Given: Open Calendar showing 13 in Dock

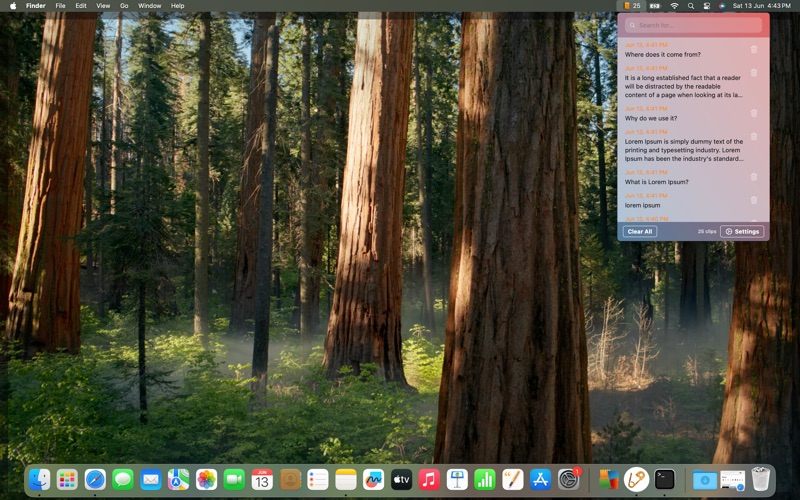Looking at the screenshot, I should click(262, 480).
